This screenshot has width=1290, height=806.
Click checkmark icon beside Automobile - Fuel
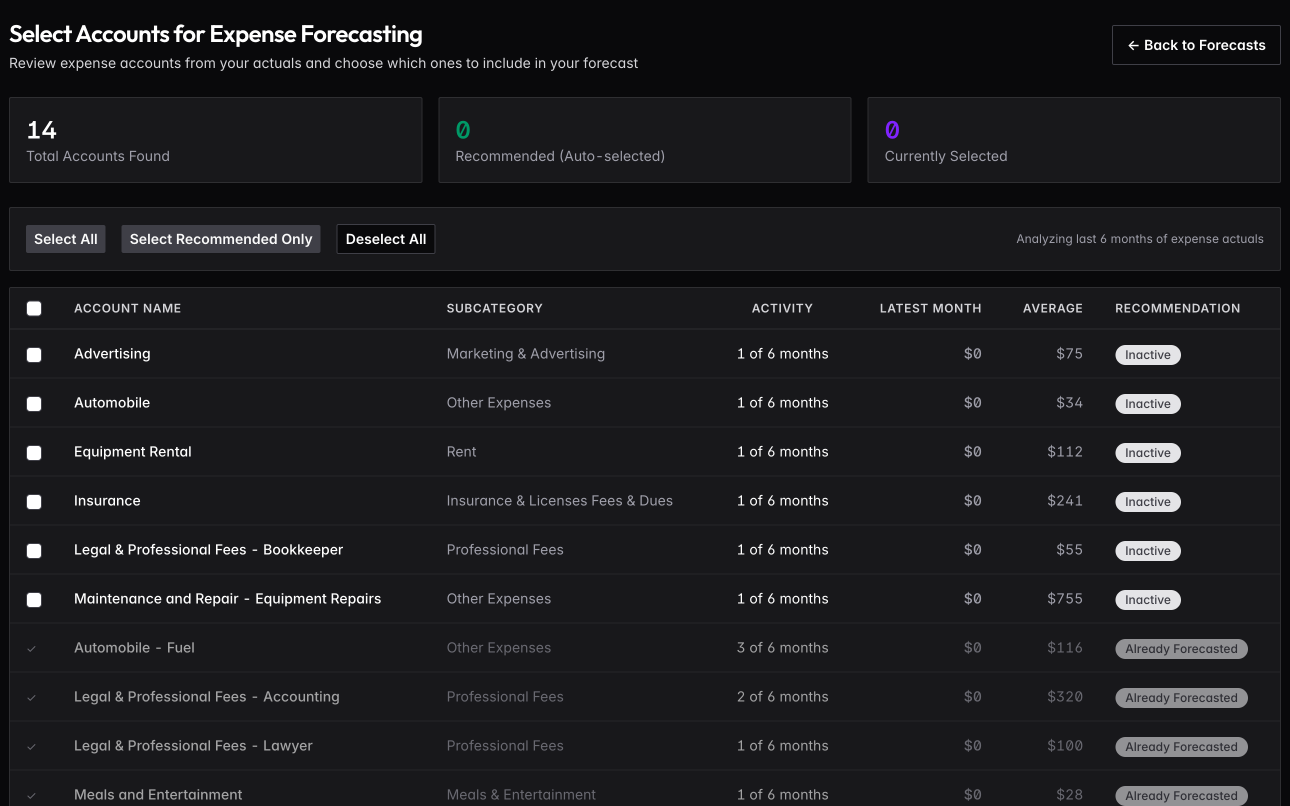click(x=32, y=649)
